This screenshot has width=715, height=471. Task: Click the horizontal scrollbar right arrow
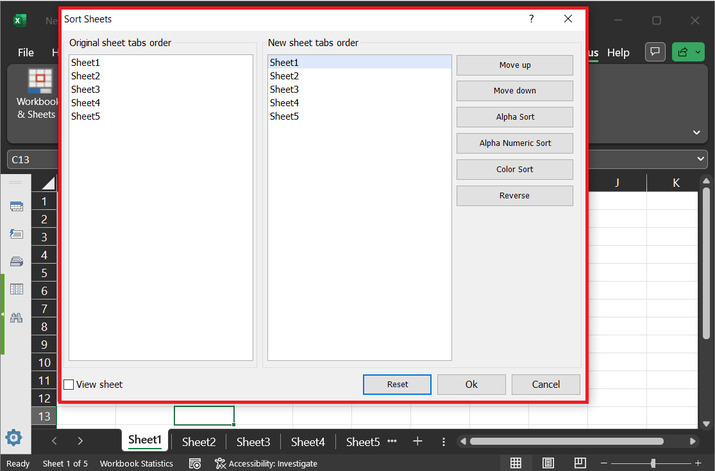[693, 441]
